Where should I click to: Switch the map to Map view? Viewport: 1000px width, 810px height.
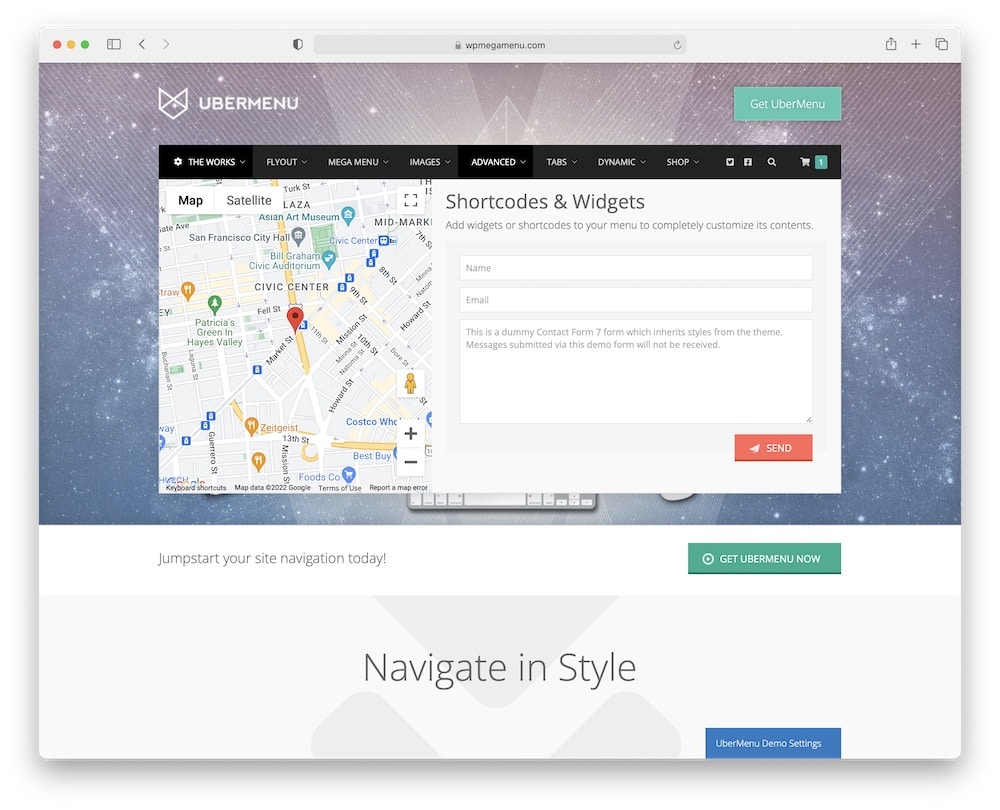[x=190, y=200]
